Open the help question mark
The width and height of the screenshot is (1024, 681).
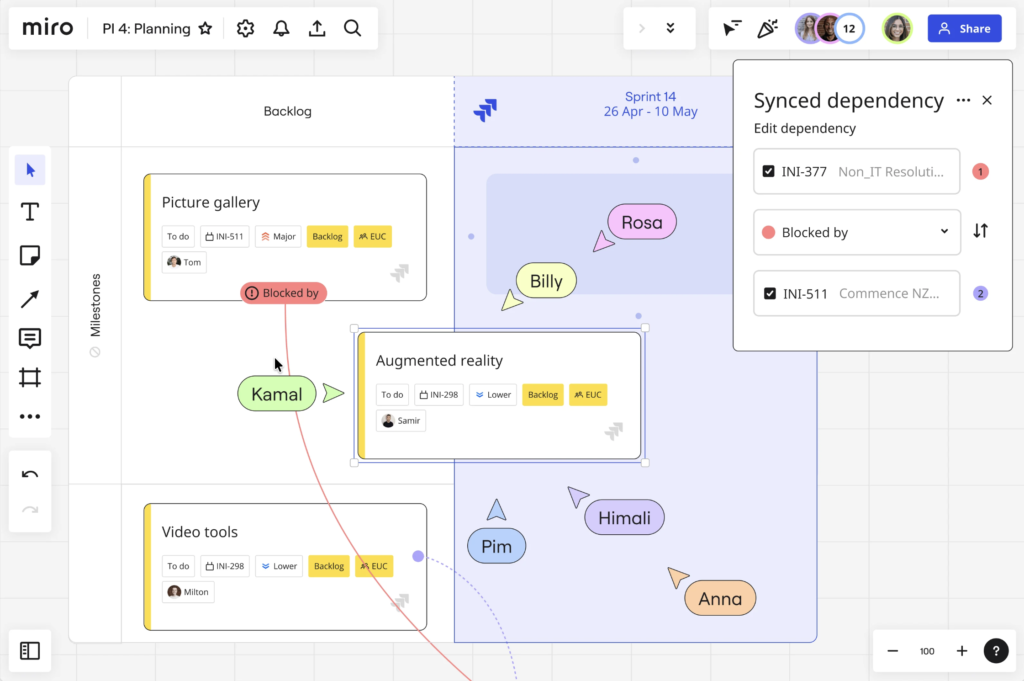[x=996, y=651]
